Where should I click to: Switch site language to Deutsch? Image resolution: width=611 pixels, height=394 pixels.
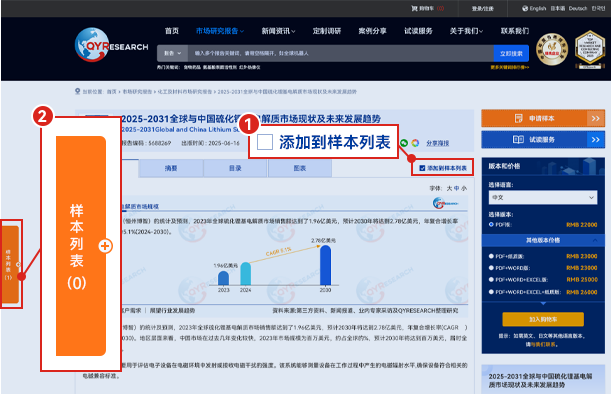coord(578,8)
